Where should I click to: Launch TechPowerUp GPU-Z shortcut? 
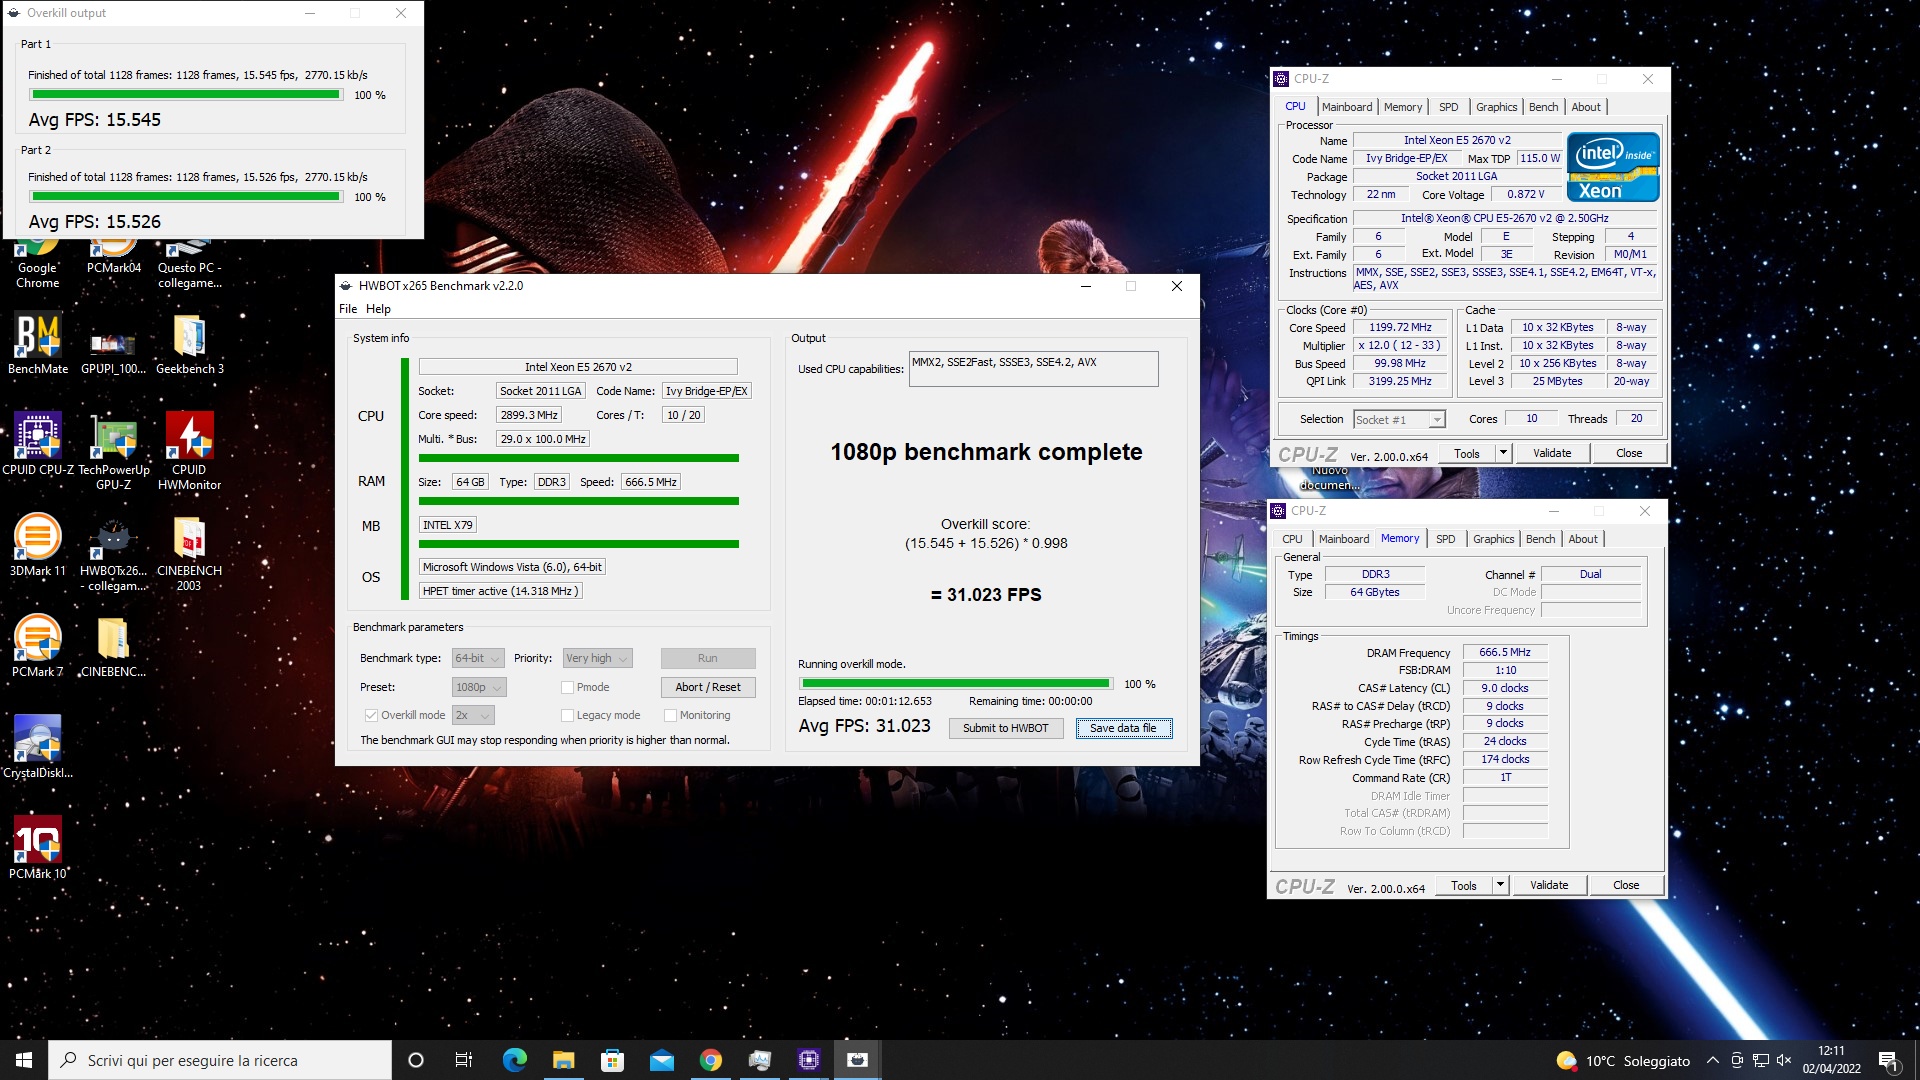tap(113, 452)
